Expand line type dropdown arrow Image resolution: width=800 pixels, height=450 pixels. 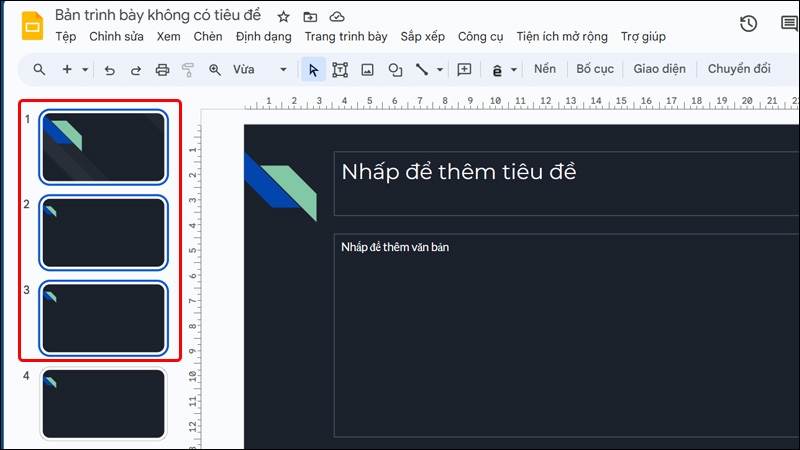pyautogui.click(x=440, y=69)
